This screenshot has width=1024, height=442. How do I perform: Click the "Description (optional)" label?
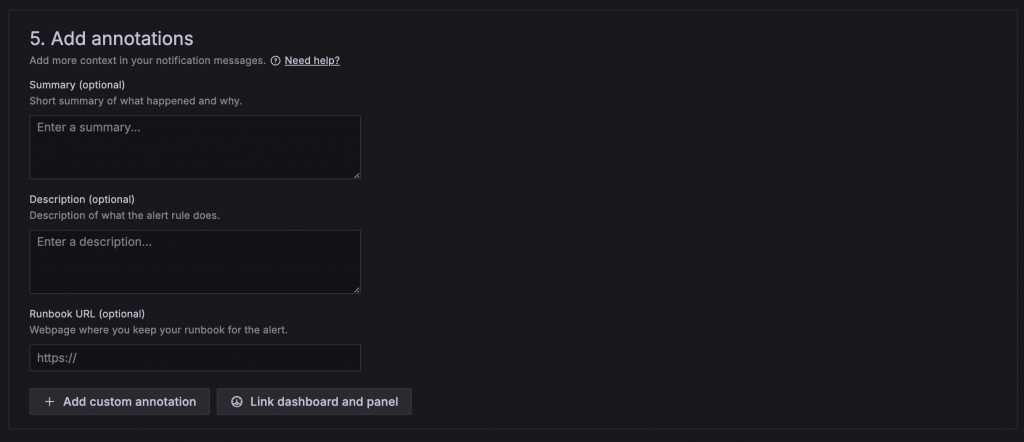point(82,199)
